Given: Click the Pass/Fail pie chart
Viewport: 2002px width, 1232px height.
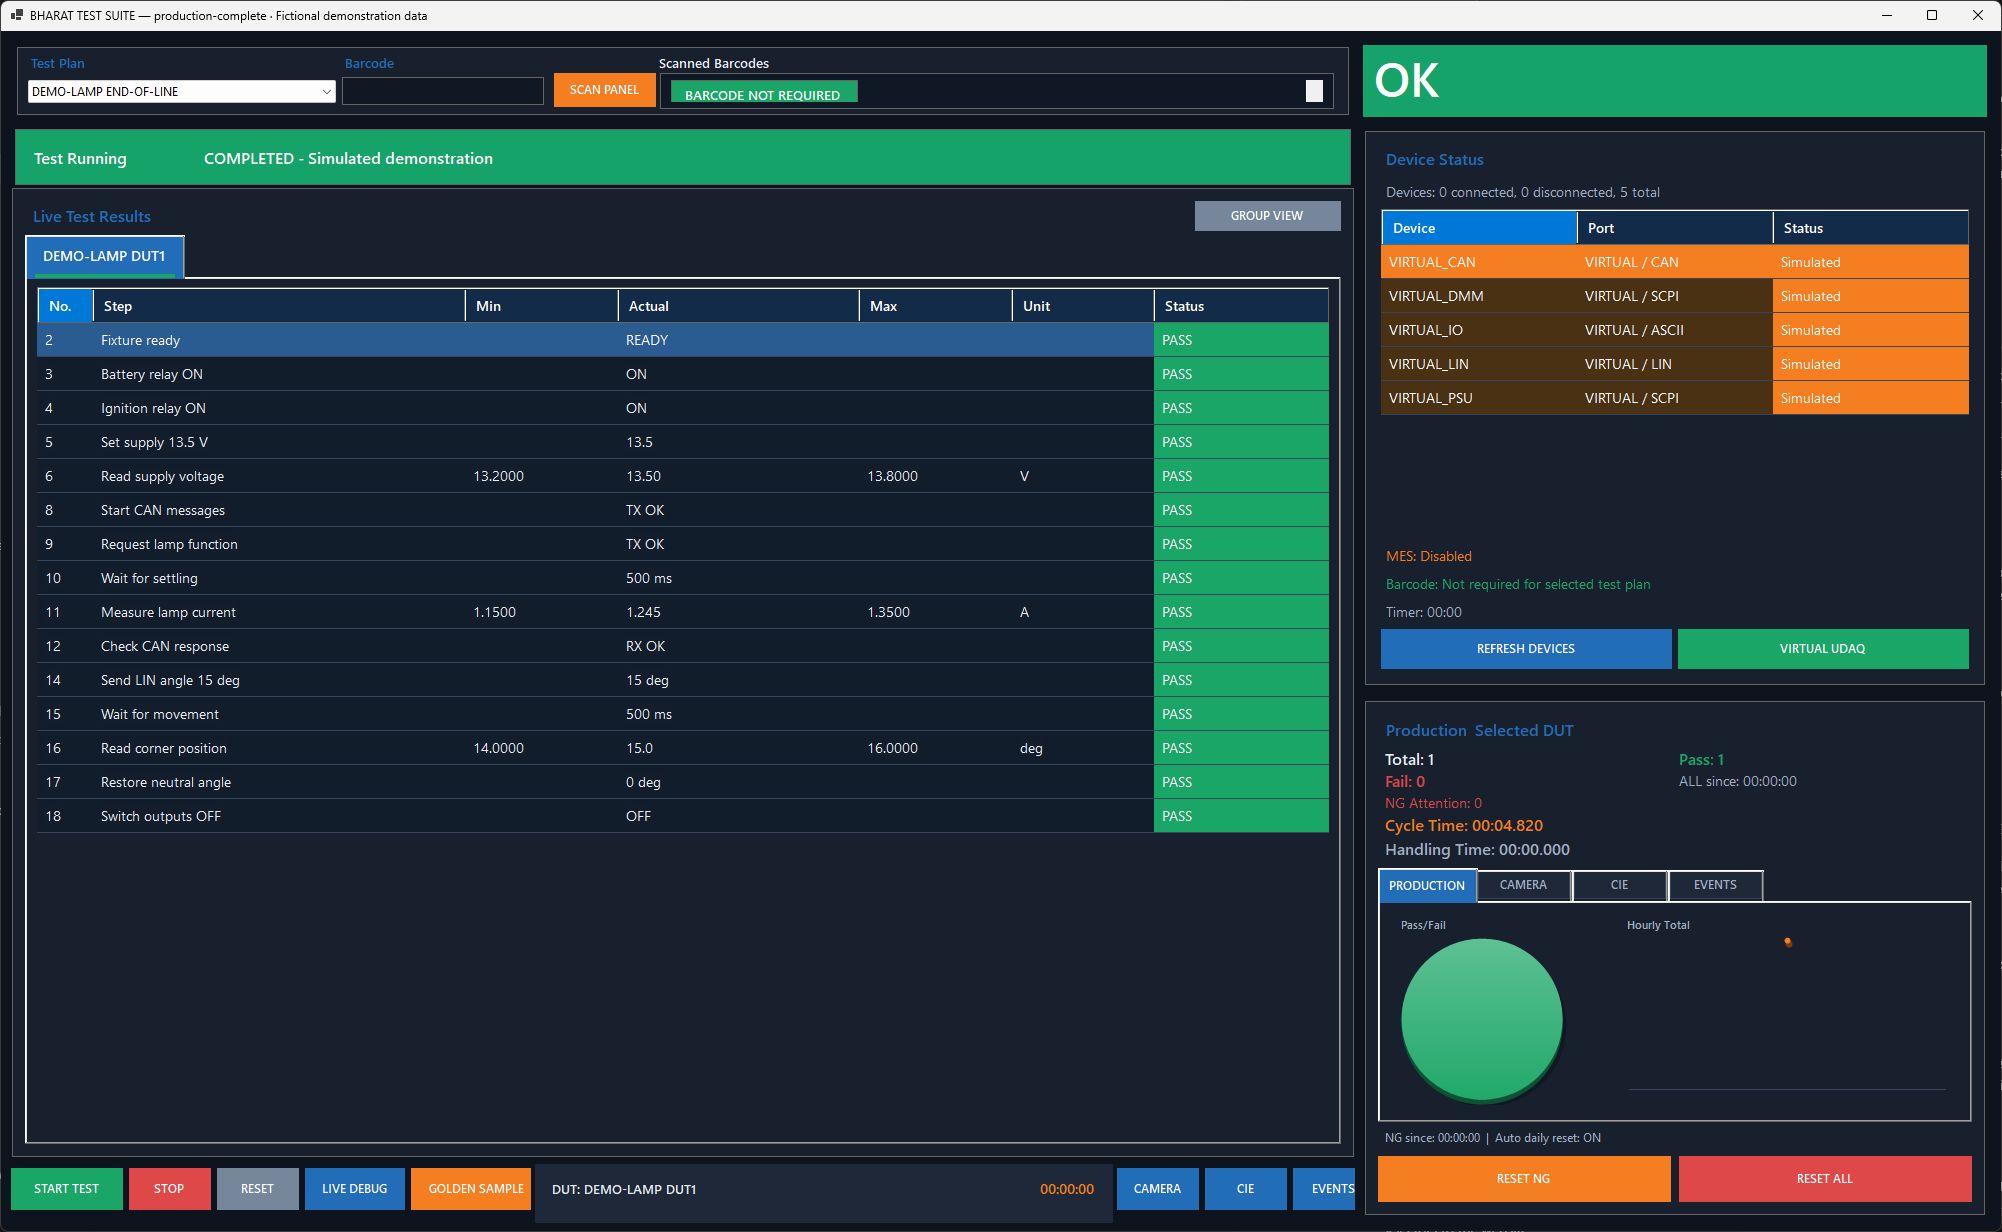Looking at the screenshot, I should pos(1482,1020).
